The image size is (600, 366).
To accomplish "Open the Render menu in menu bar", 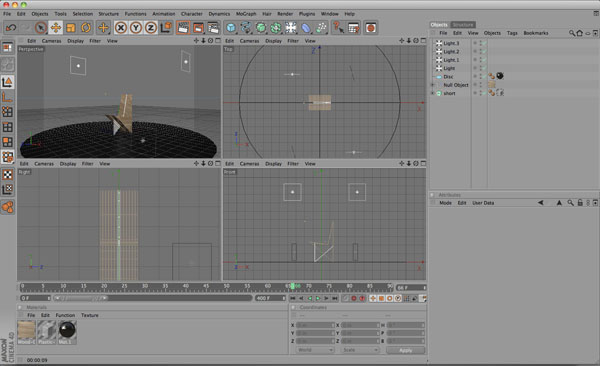I will click(285, 14).
